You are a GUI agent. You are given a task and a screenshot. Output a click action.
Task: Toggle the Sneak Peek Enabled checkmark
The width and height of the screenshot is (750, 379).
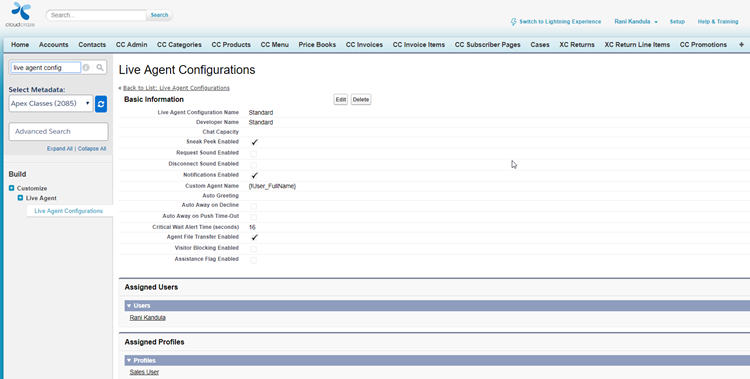coord(254,142)
